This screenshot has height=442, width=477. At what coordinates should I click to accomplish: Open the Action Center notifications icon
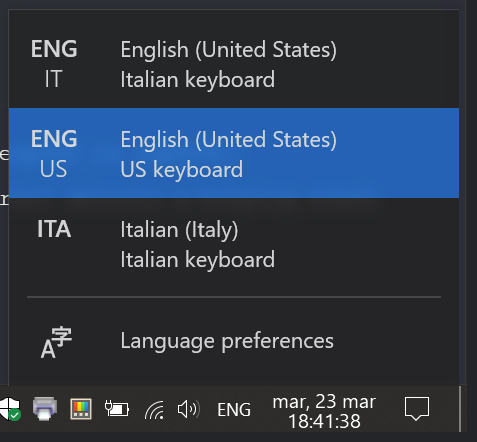(x=417, y=409)
